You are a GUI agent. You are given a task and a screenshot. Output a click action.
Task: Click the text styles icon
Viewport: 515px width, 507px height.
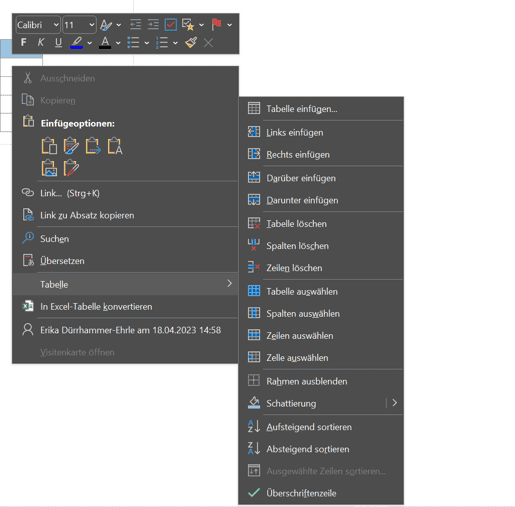[106, 25]
